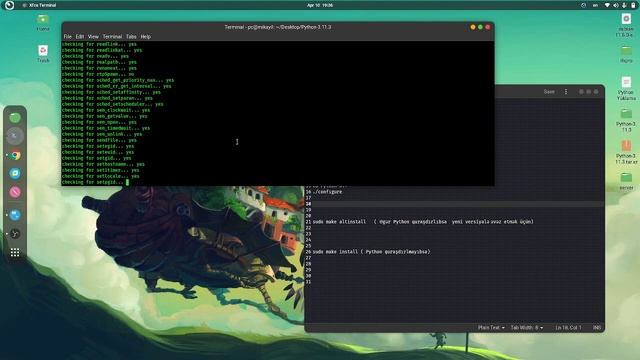Open the View menu in the terminal
640x360 pixels.
click(x=93, y=36)
